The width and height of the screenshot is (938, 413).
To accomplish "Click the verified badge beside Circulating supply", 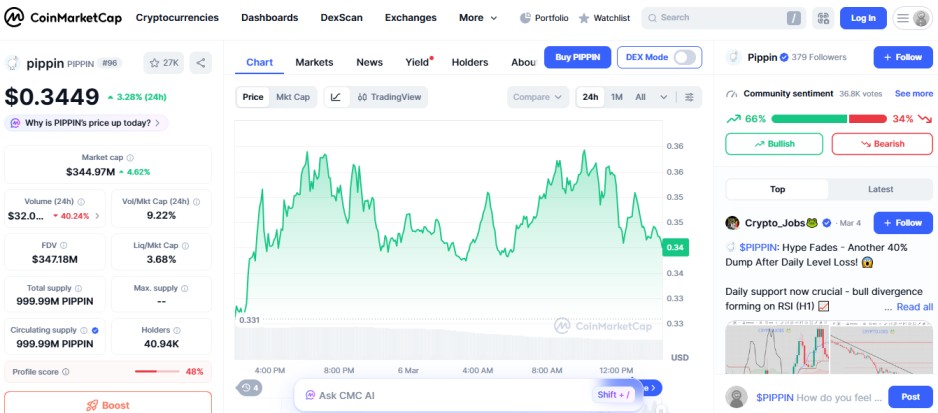I will (x=95, y=330).
